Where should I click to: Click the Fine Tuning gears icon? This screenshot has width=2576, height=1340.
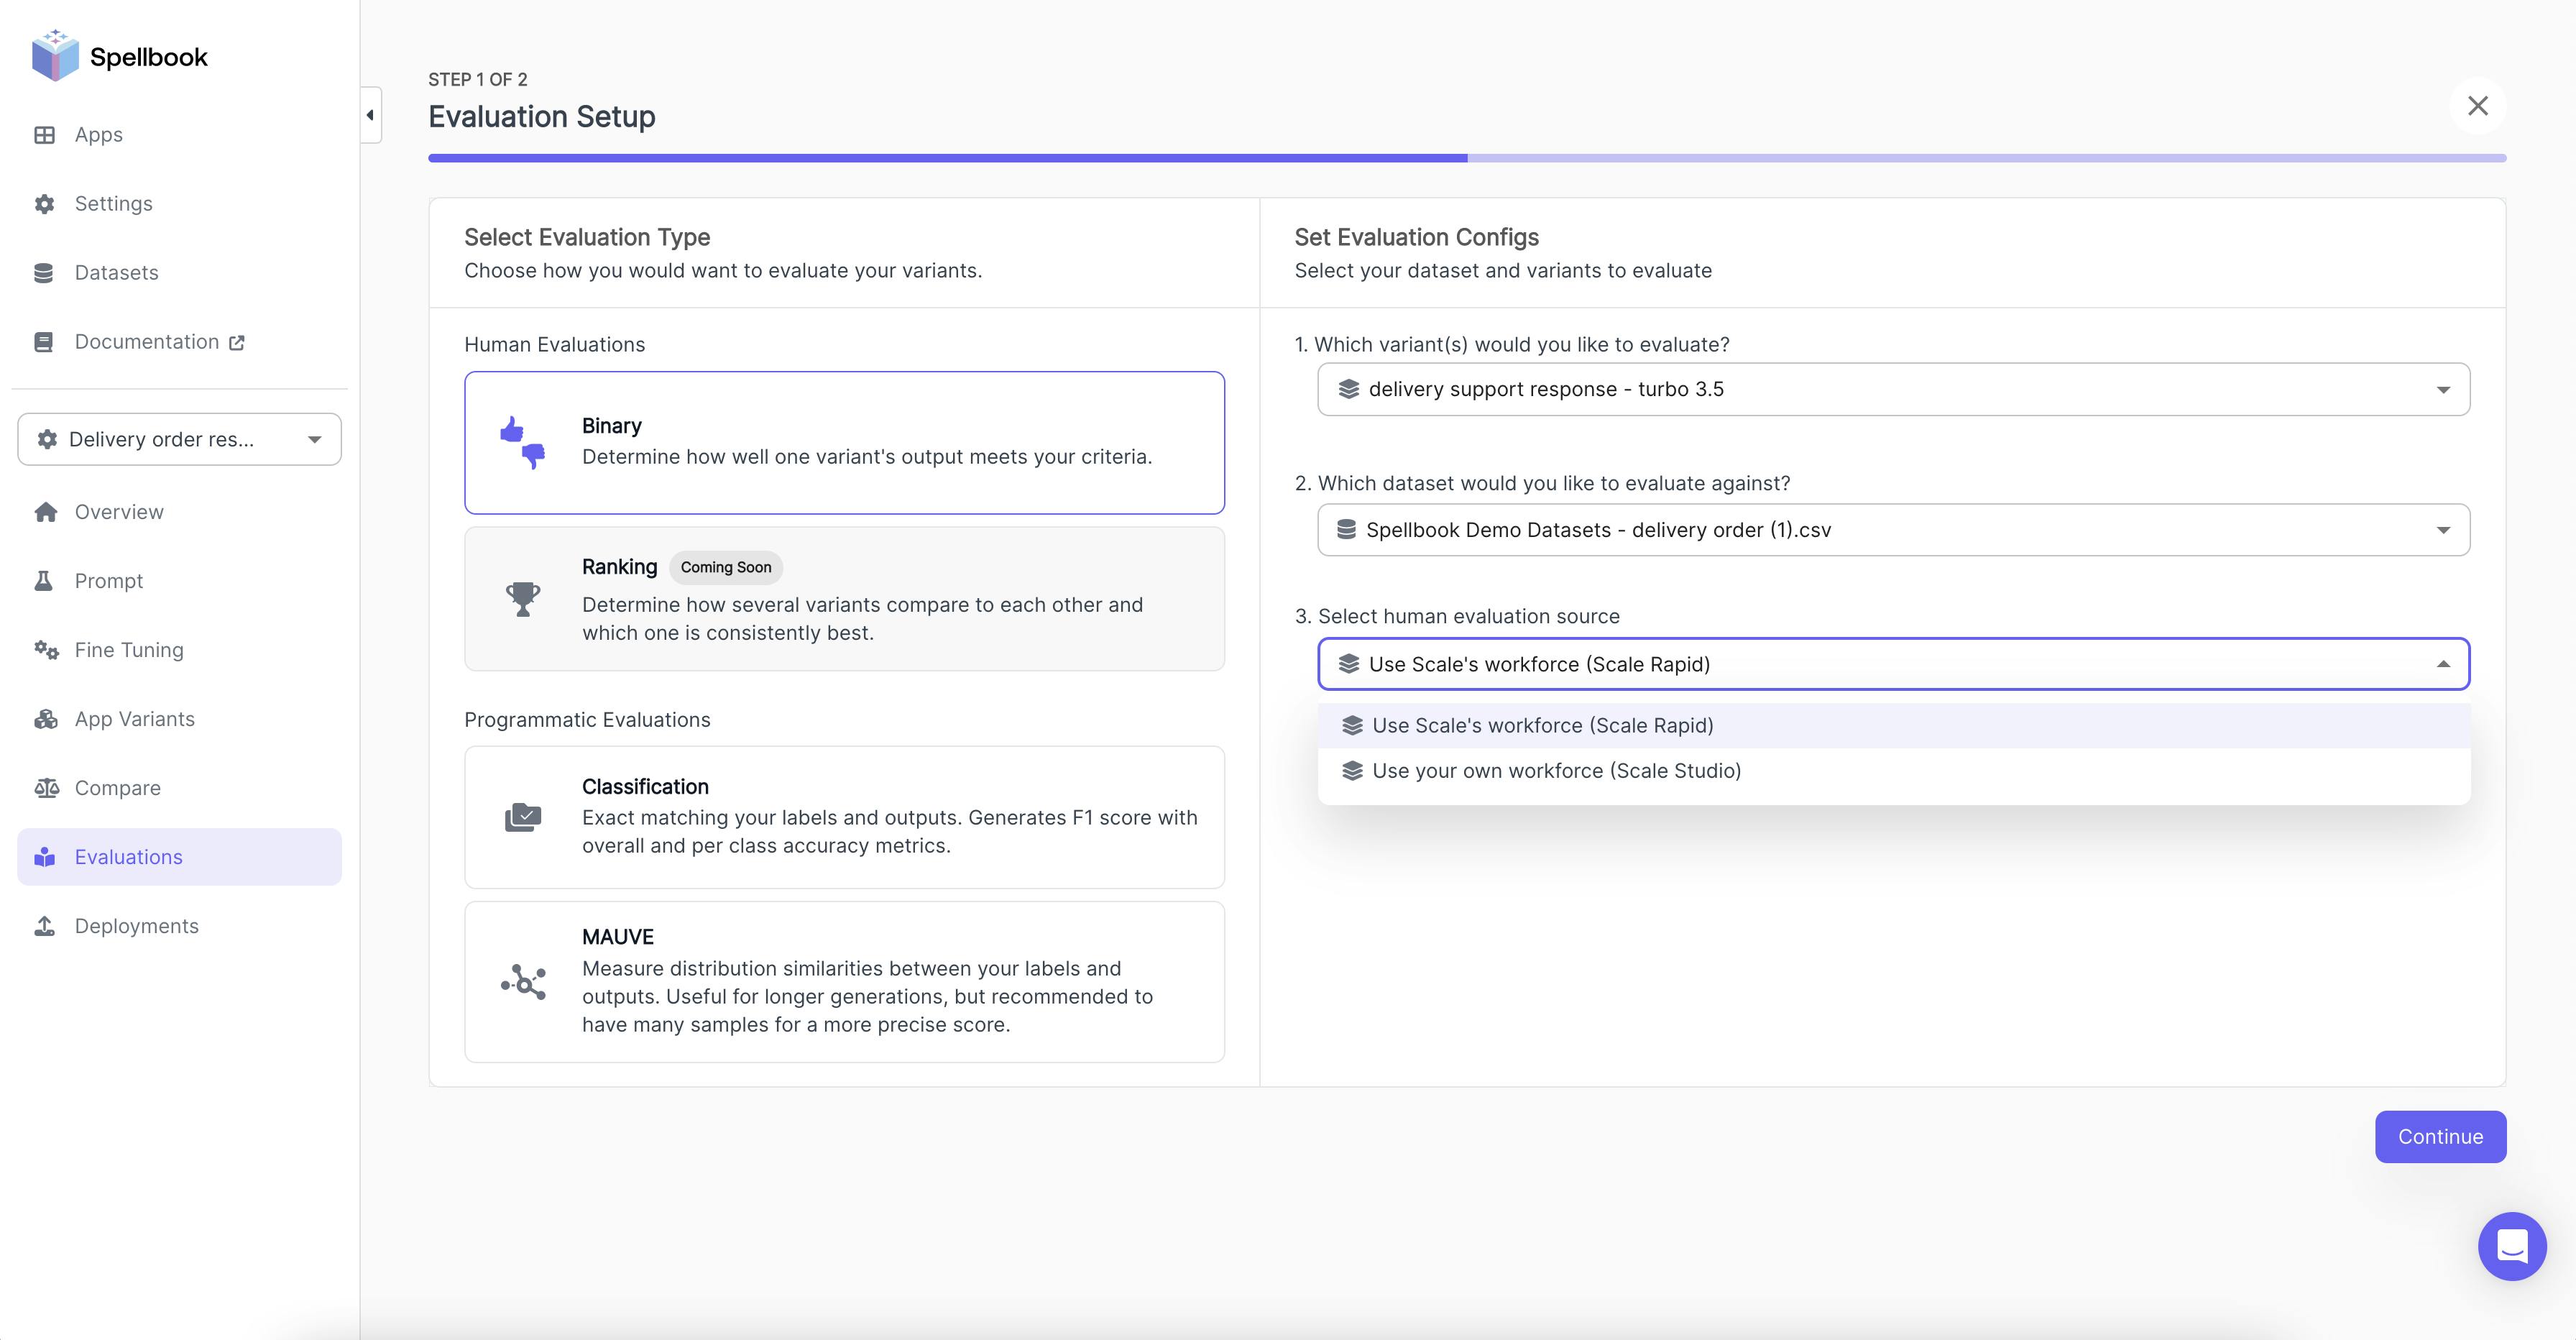46,650
